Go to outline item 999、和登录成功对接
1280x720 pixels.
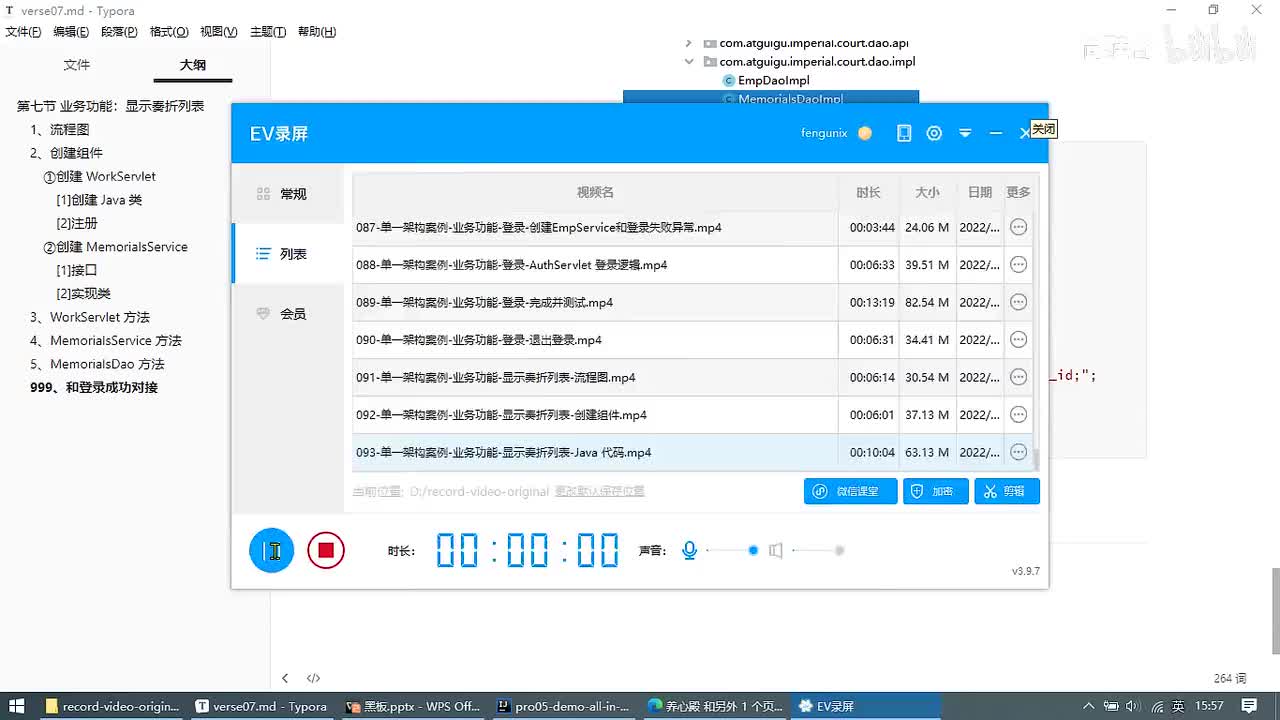tap(94, 387)
